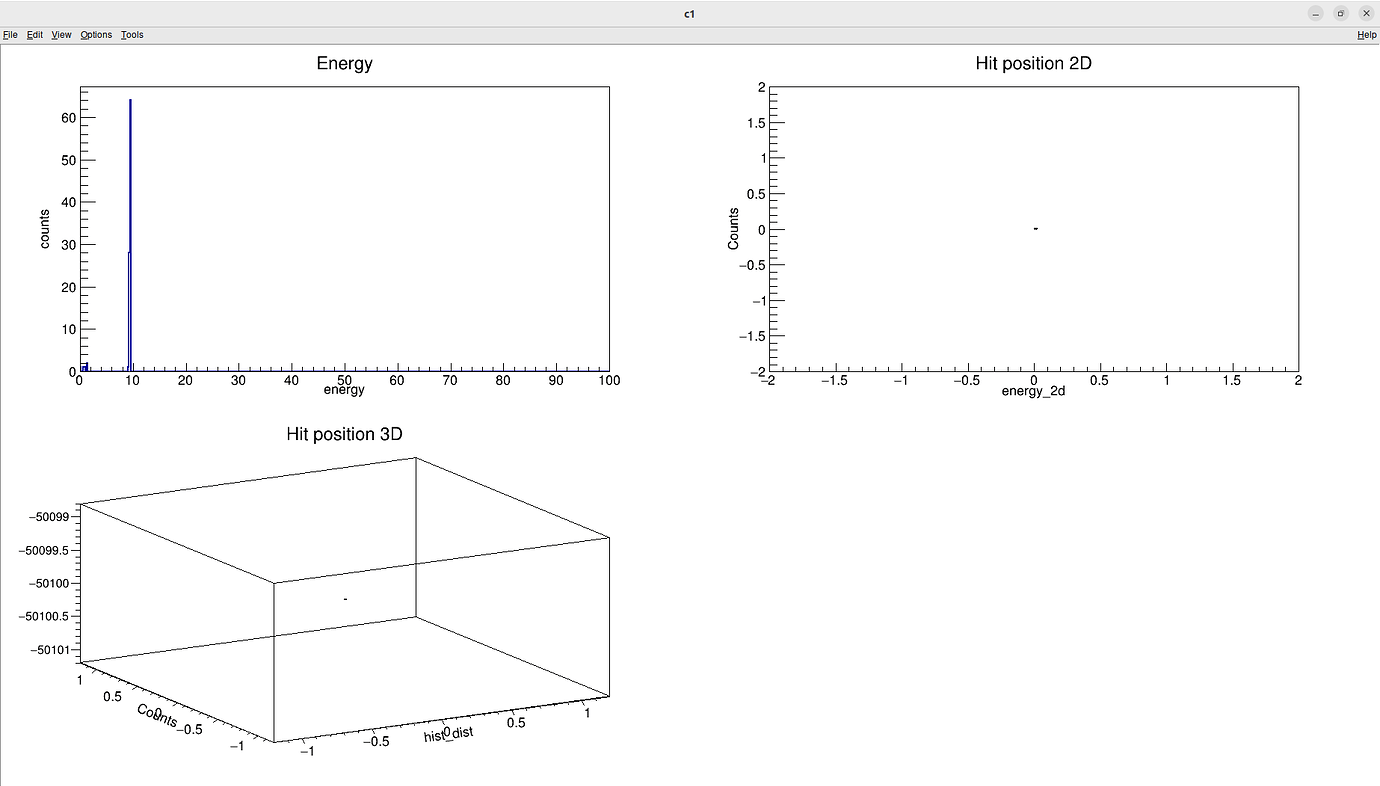Close the c1 canvas window
Screen dimensions: 1380x786
1366,13
